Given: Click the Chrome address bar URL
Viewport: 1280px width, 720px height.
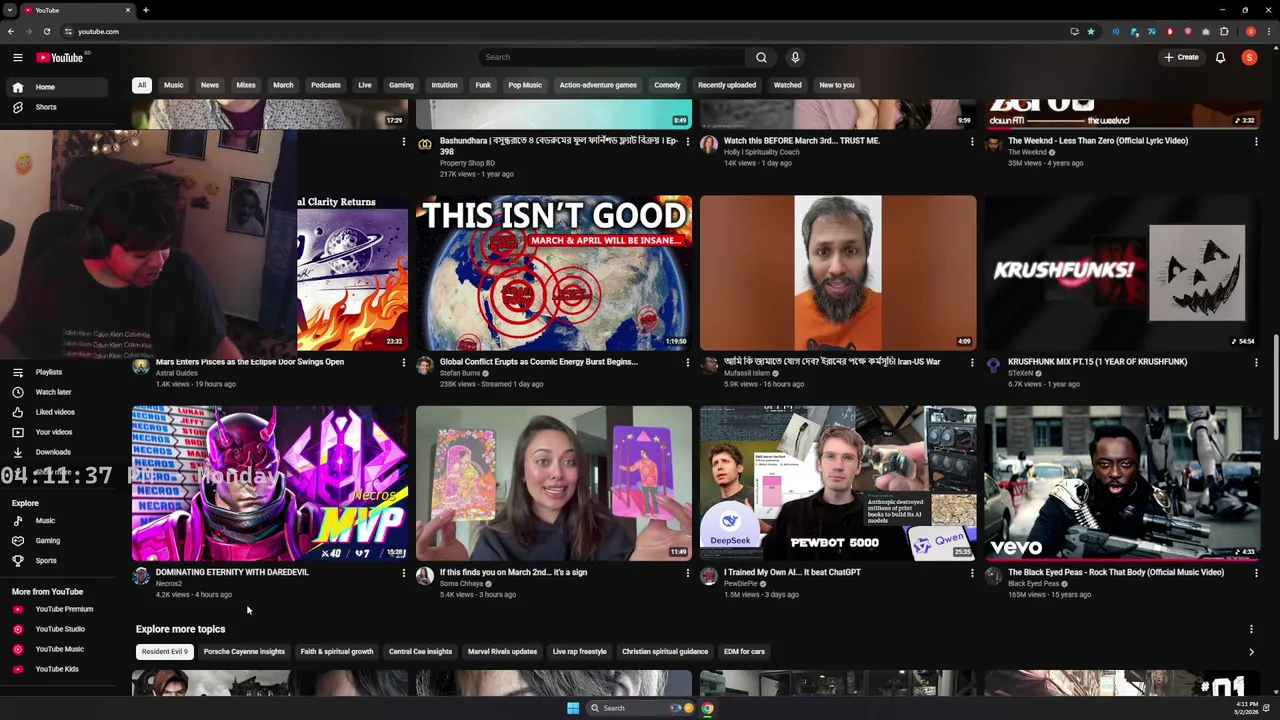Looking at the screenshot, I should [x=99, y=31].
